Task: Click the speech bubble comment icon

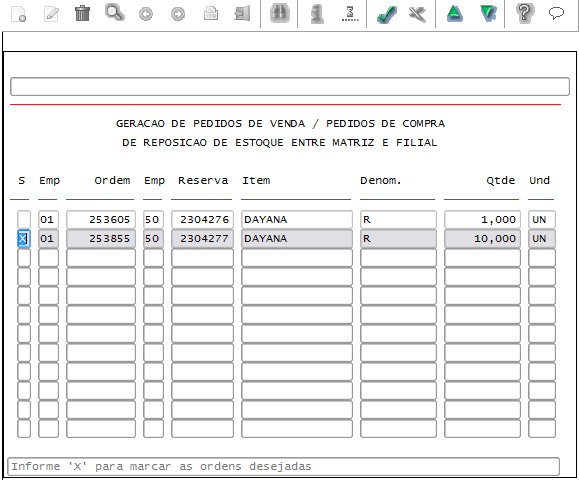Action: tap(556, 13)
